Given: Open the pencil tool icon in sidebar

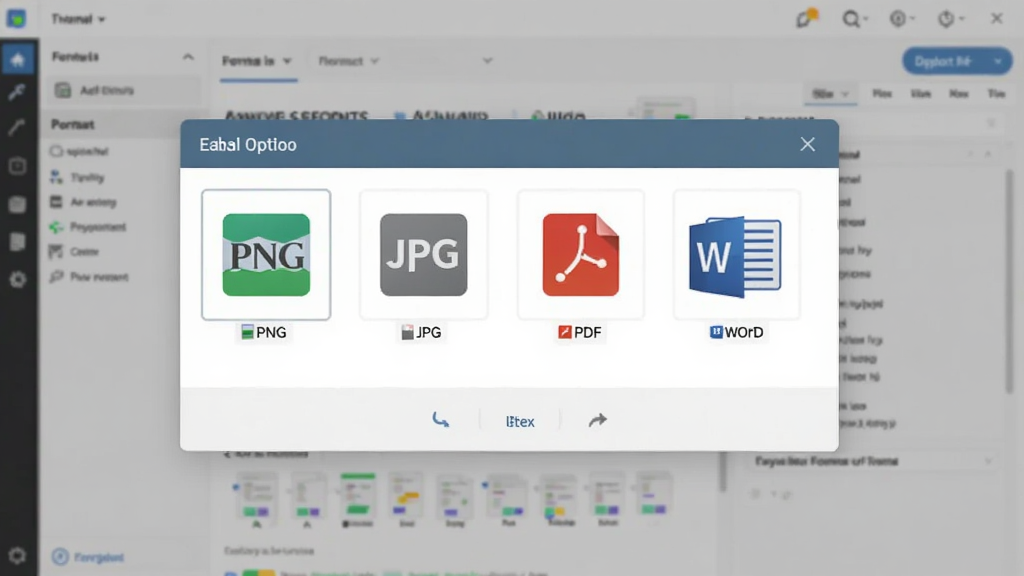Looking at the screenshot, I should point(17,127).
